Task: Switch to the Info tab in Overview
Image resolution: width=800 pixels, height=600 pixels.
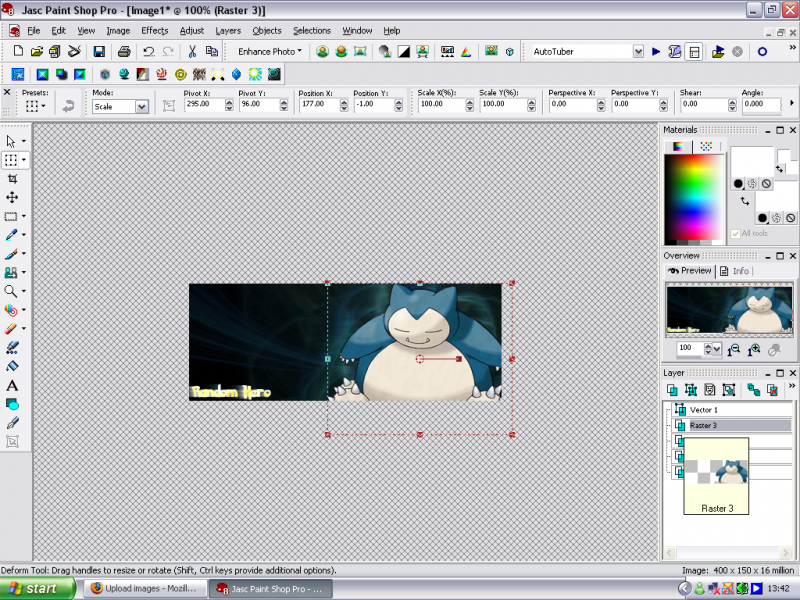Action: (x=735, y=271)
